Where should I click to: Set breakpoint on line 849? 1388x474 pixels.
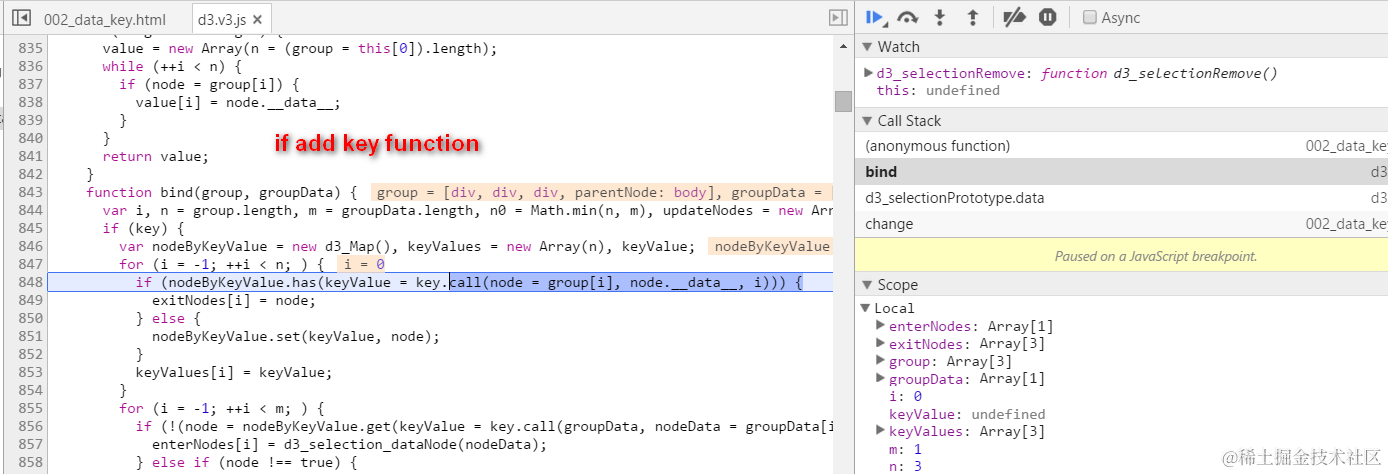(30, 300)
